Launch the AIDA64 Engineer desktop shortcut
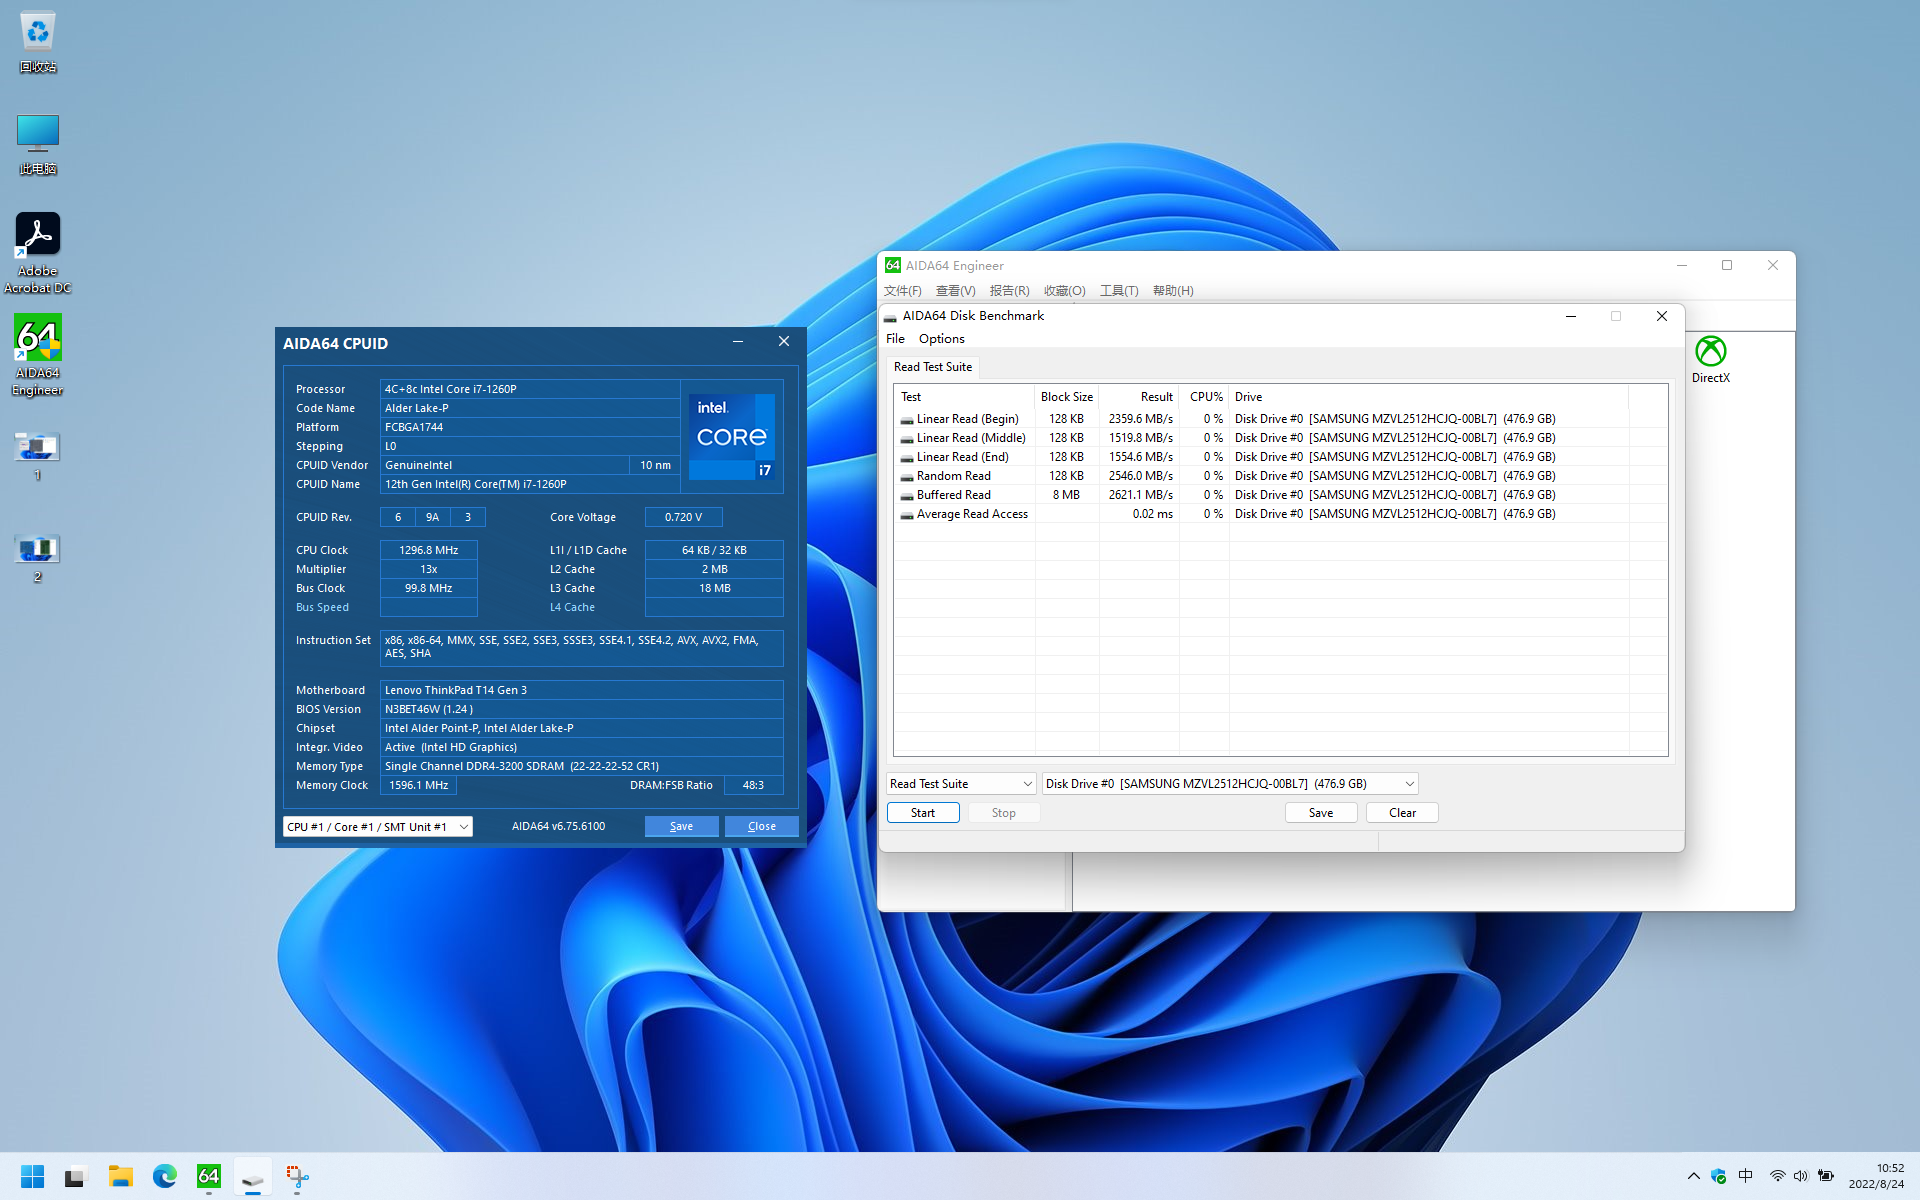 37,355
